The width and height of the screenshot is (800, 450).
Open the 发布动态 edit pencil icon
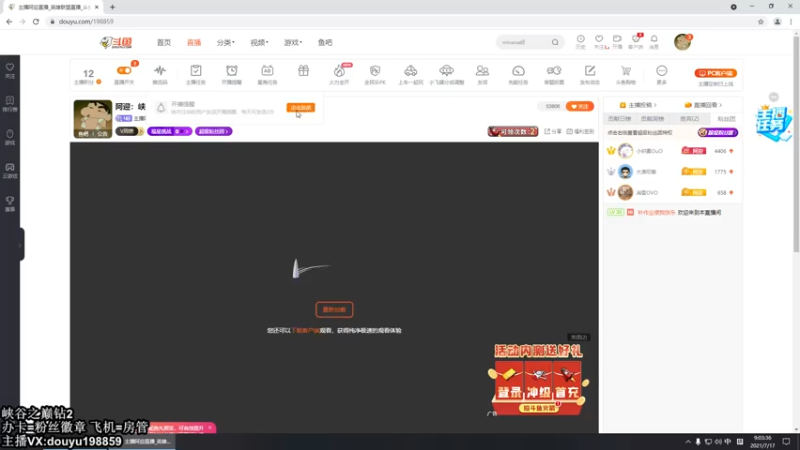point(590,71)
